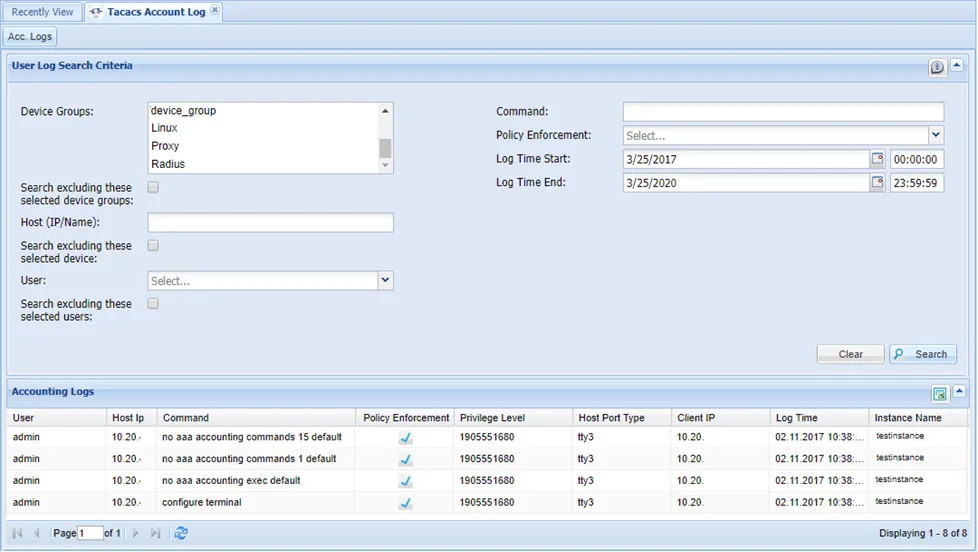
Task: Click policy check mark in 'accounting exec default' row
Action: [x=405, y=481]
